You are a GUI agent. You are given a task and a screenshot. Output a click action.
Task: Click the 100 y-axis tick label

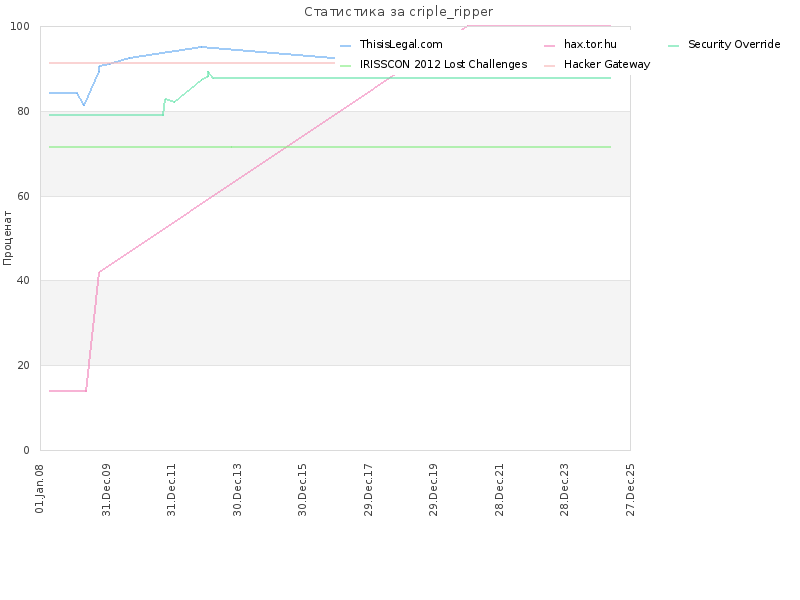pos(20,26)
